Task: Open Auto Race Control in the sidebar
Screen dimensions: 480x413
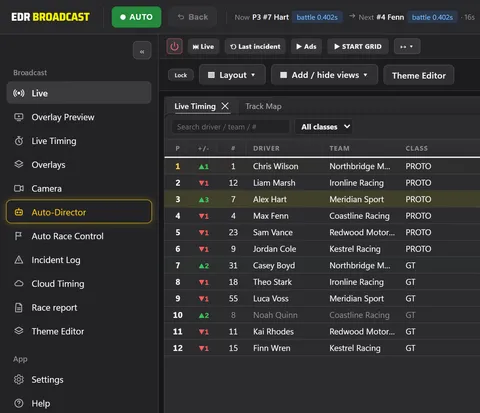Action: [x=79, y=236]
